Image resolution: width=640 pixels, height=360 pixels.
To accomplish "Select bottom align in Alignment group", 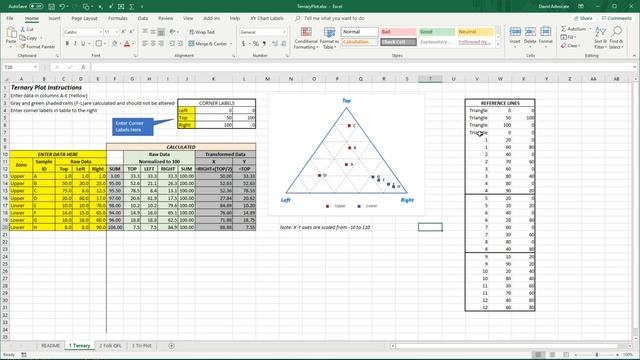I will [x=161, y=32].
